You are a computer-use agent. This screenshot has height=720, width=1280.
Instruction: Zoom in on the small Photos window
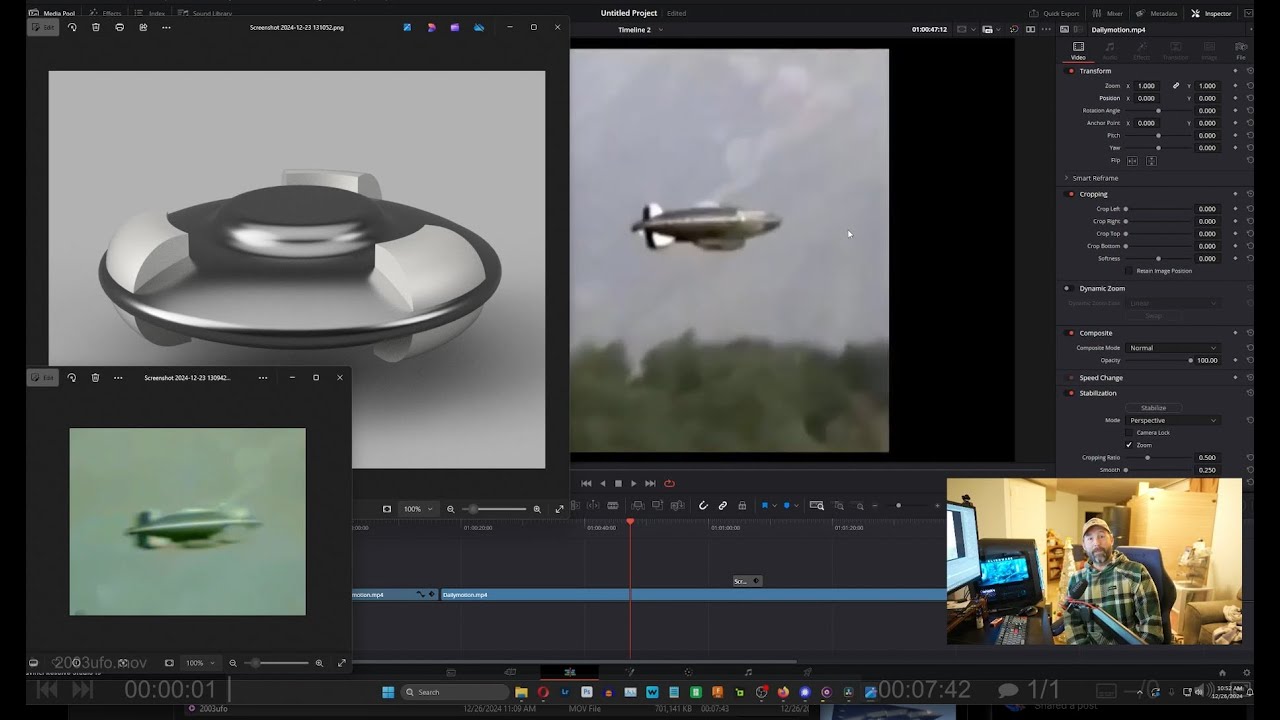point(319,663)
